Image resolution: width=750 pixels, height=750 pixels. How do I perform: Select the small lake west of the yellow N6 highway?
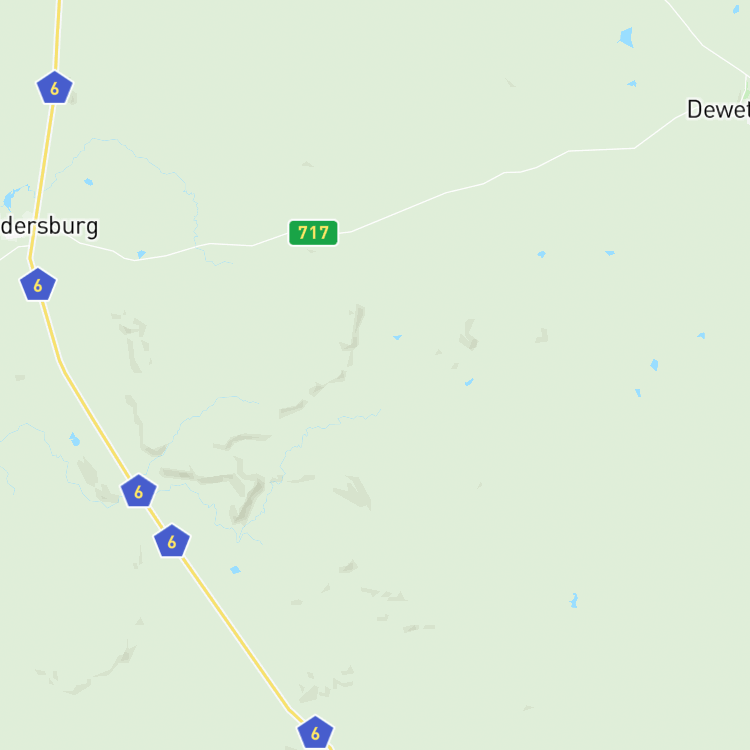pyautogui.click(x=74, y=439)
